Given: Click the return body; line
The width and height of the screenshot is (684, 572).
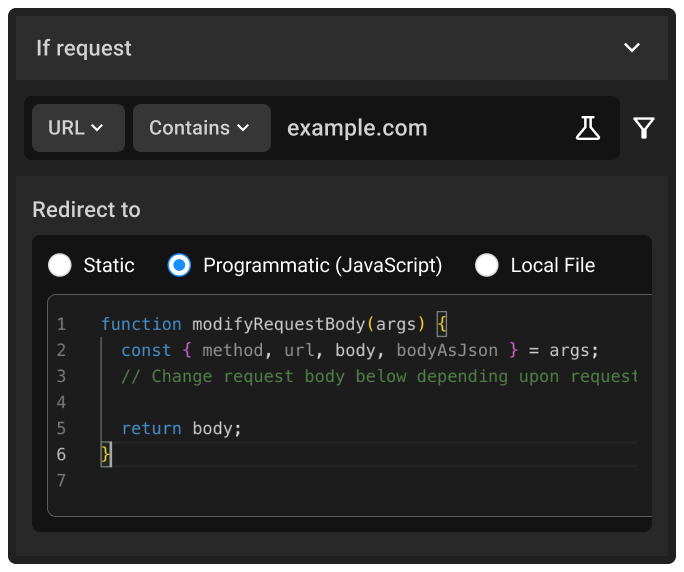Looking at the screenshot, I should point(181,428).
